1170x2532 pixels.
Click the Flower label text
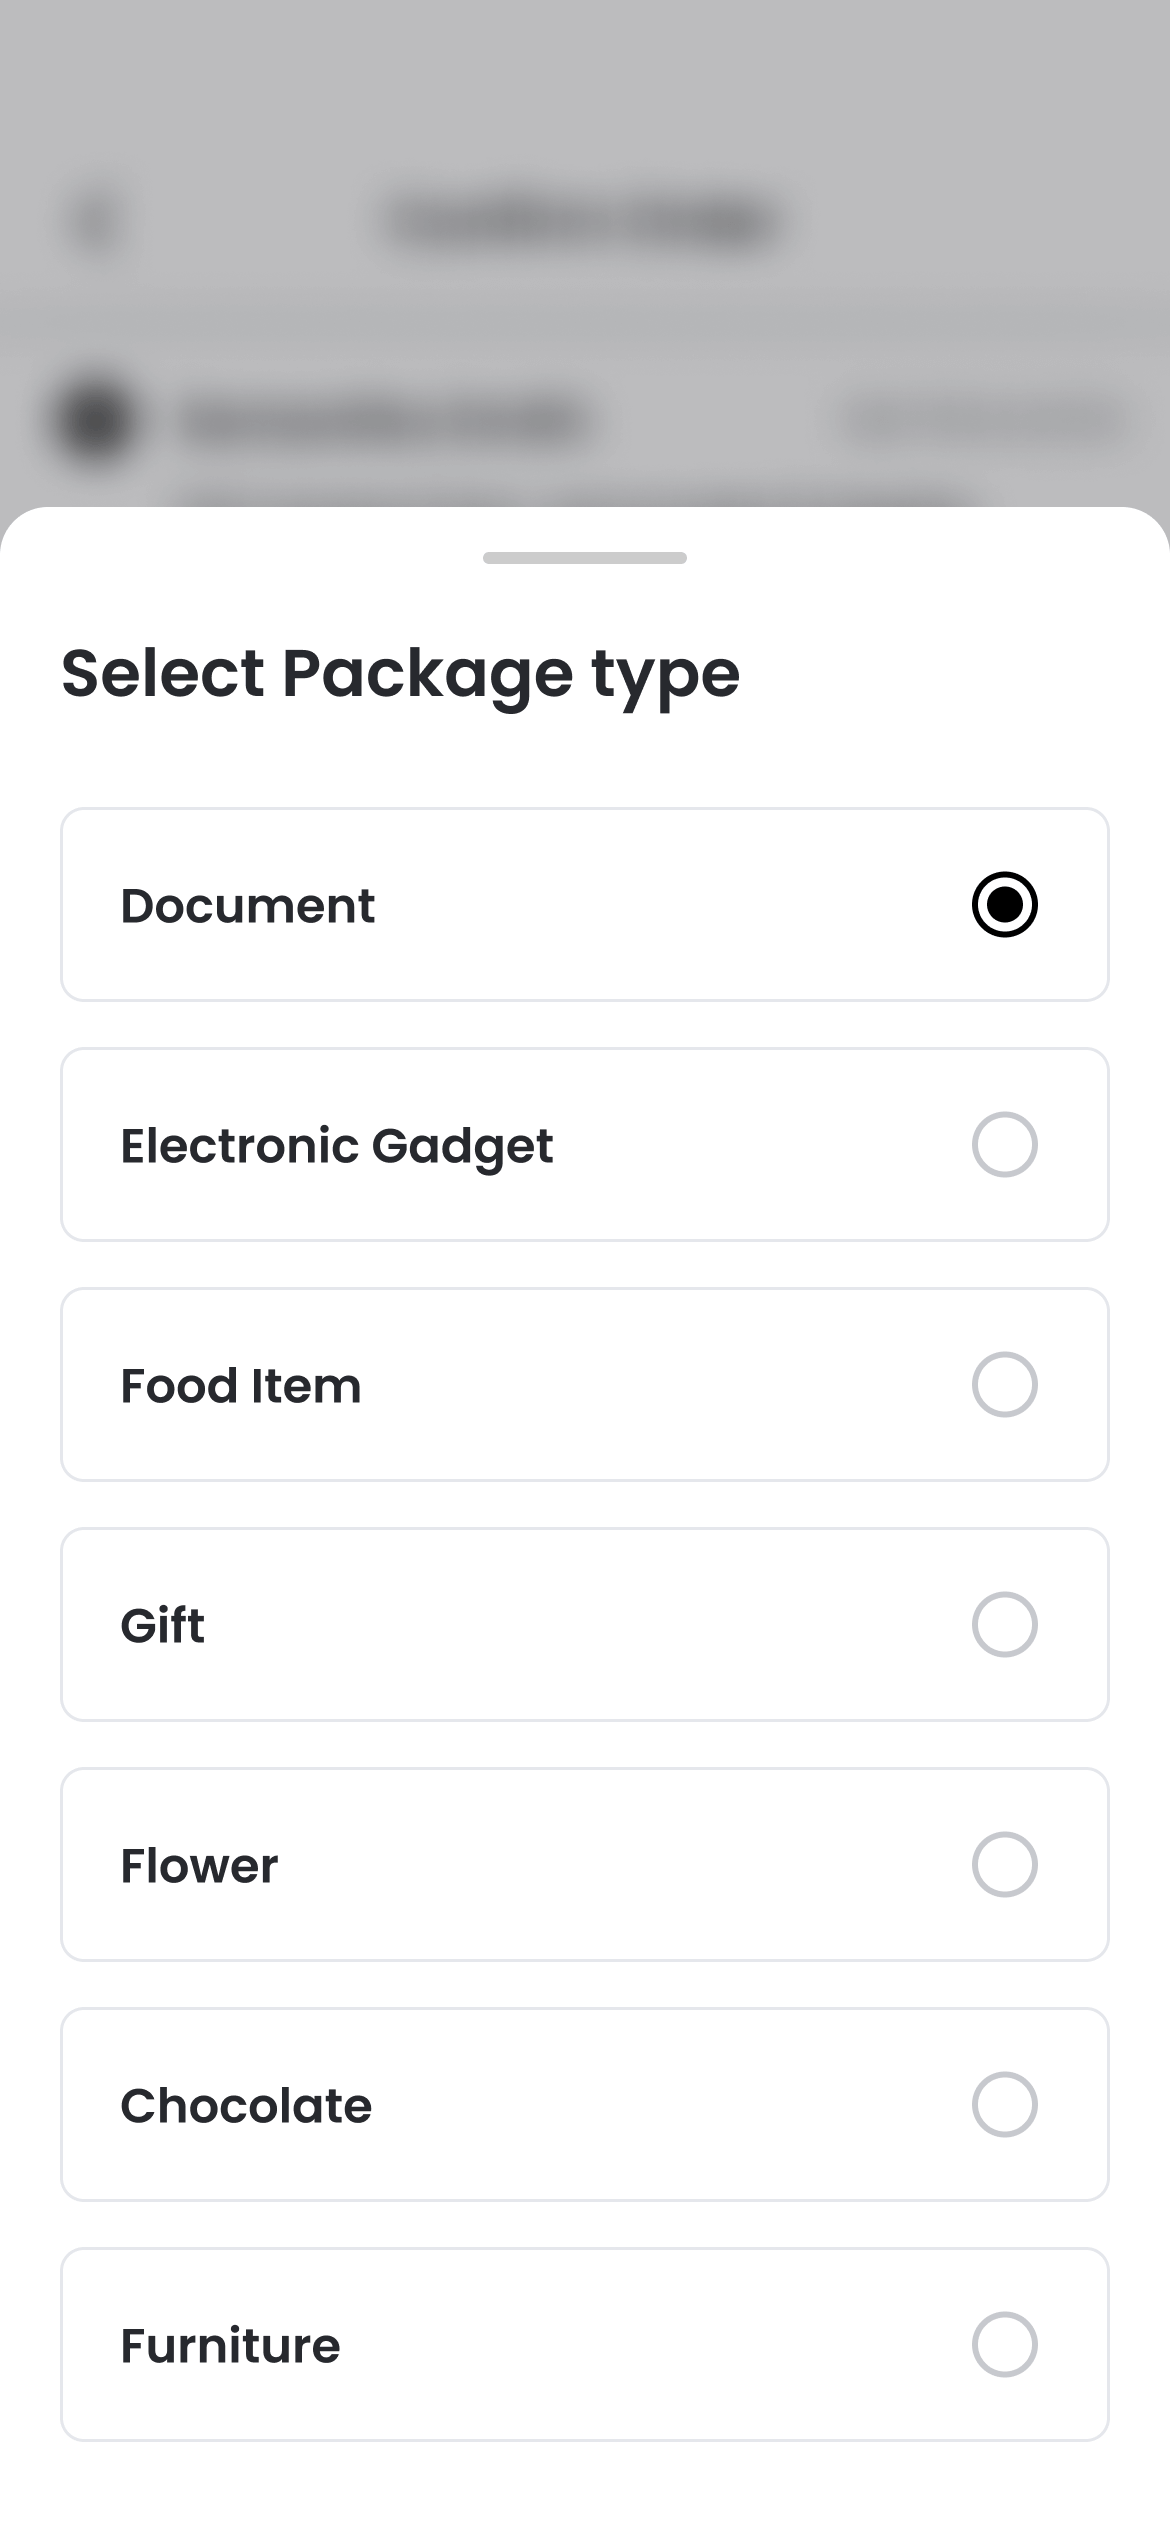click(199, 1866)
